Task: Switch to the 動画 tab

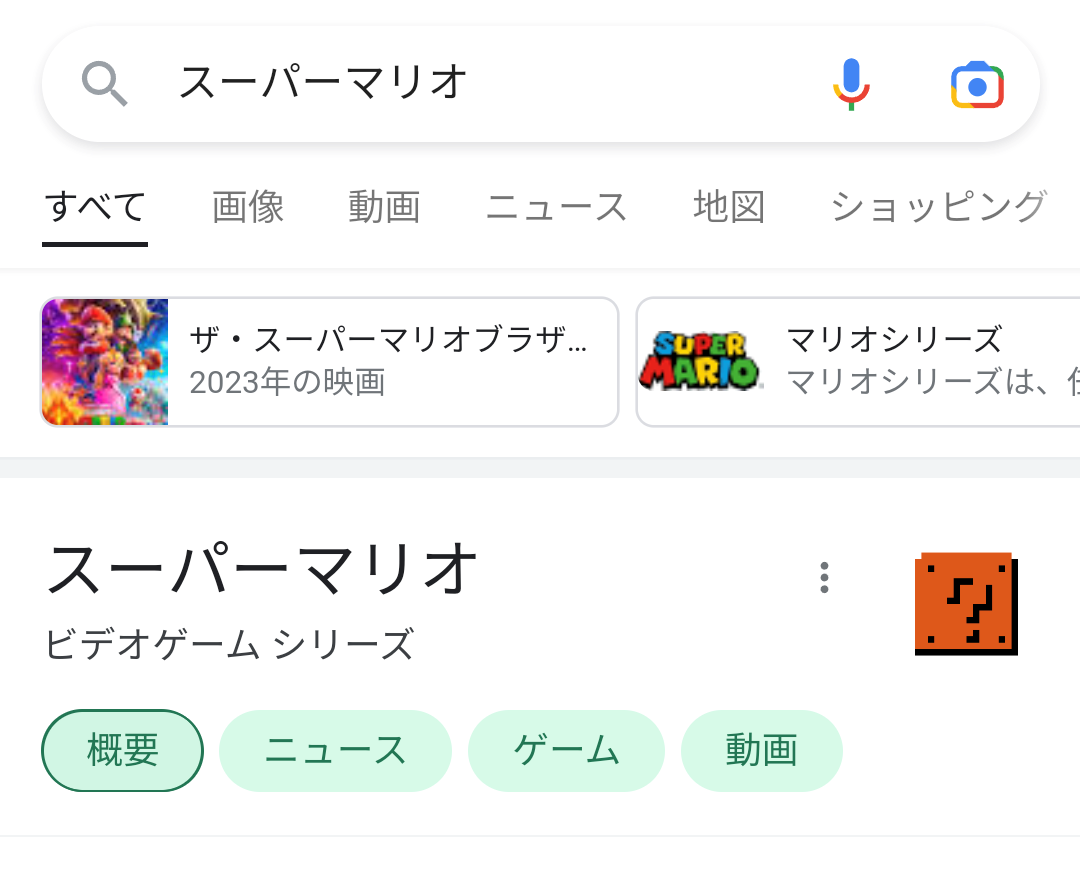Action: tap(384, 207)
